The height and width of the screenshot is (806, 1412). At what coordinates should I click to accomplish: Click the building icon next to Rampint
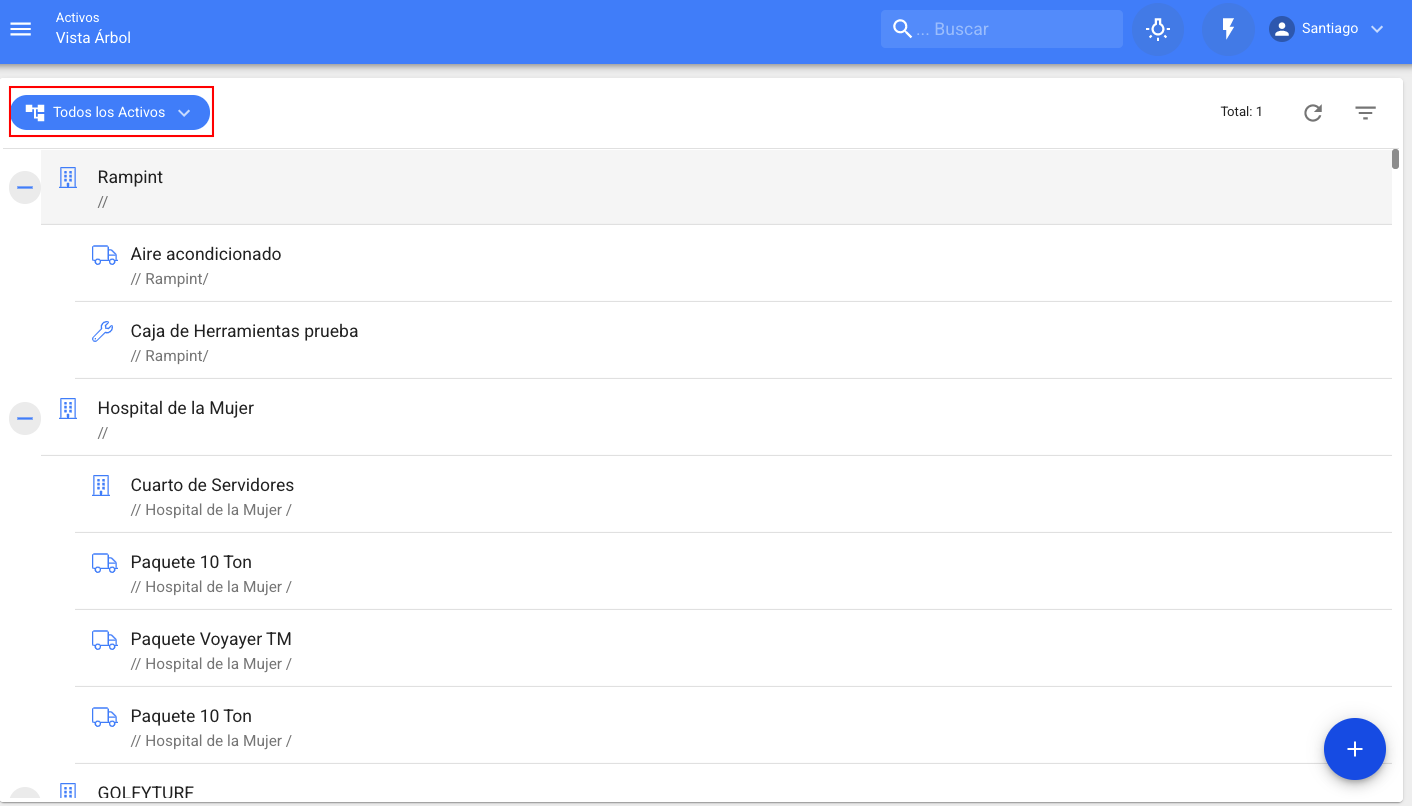coord(68,178)
